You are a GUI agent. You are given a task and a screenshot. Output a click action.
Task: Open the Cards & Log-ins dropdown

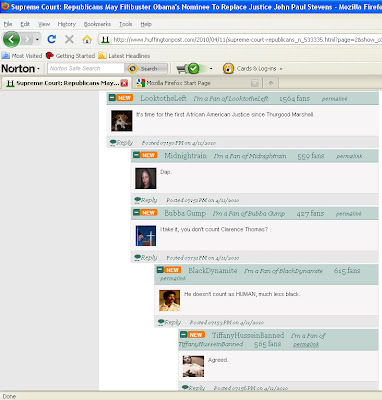[x=281, y=69]
